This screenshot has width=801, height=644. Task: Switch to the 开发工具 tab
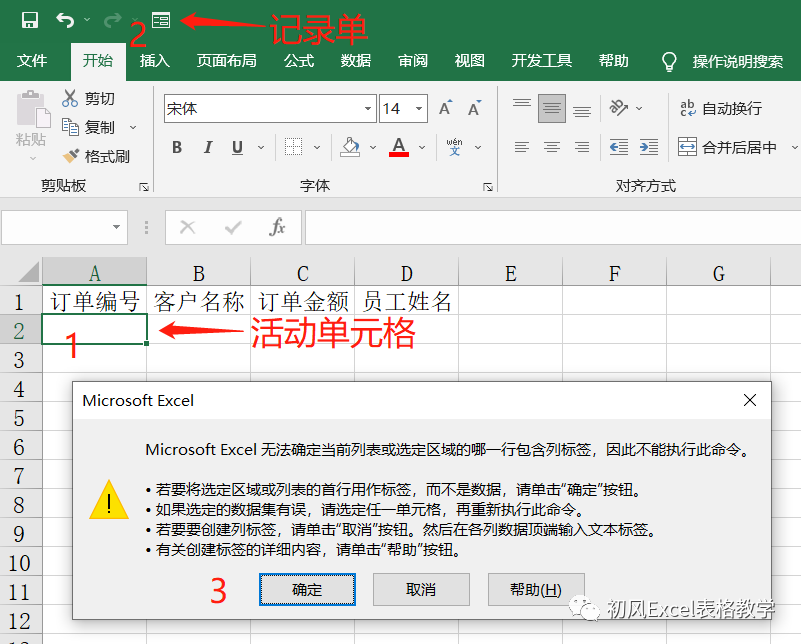(541, 61)
